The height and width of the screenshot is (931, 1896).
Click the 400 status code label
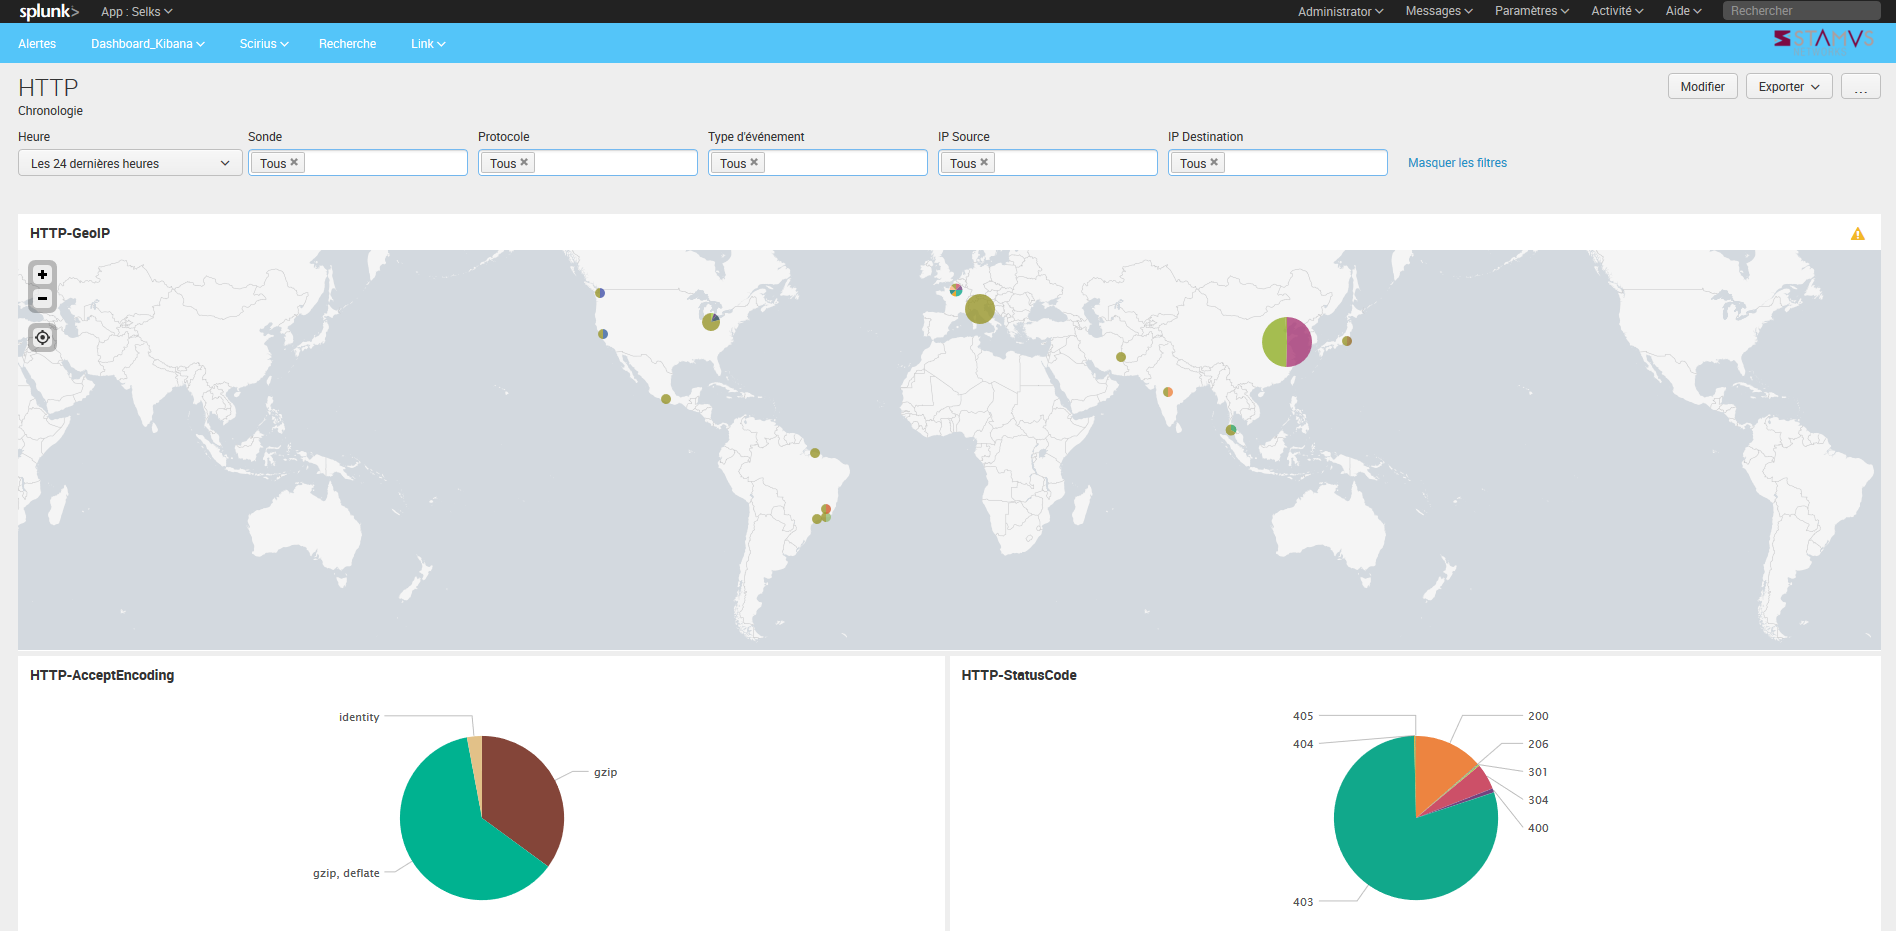(x=1538, y=828)
